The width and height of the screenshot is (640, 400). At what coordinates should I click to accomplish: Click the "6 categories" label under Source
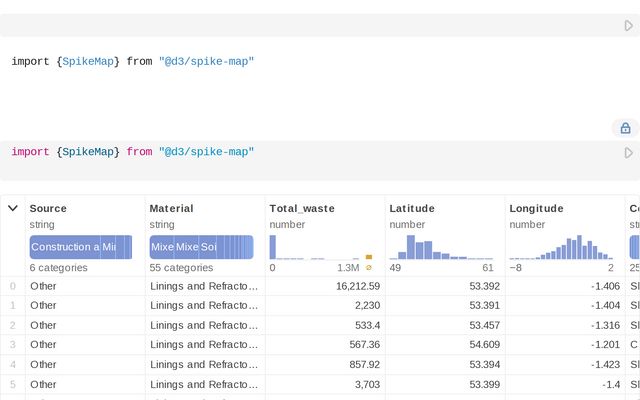[x=58, y=268]
